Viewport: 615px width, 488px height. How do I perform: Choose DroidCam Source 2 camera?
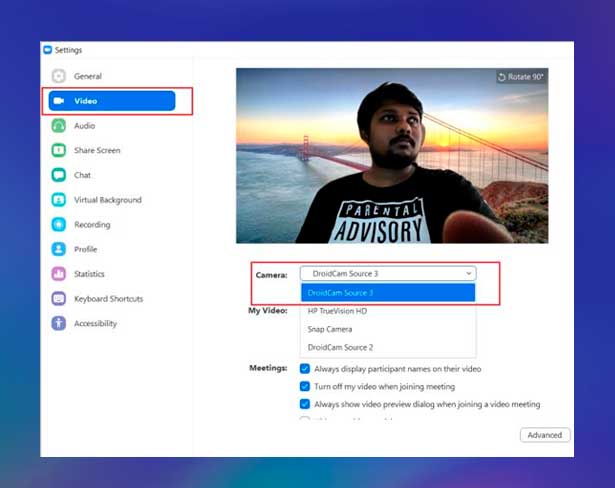tap(388, 347)
